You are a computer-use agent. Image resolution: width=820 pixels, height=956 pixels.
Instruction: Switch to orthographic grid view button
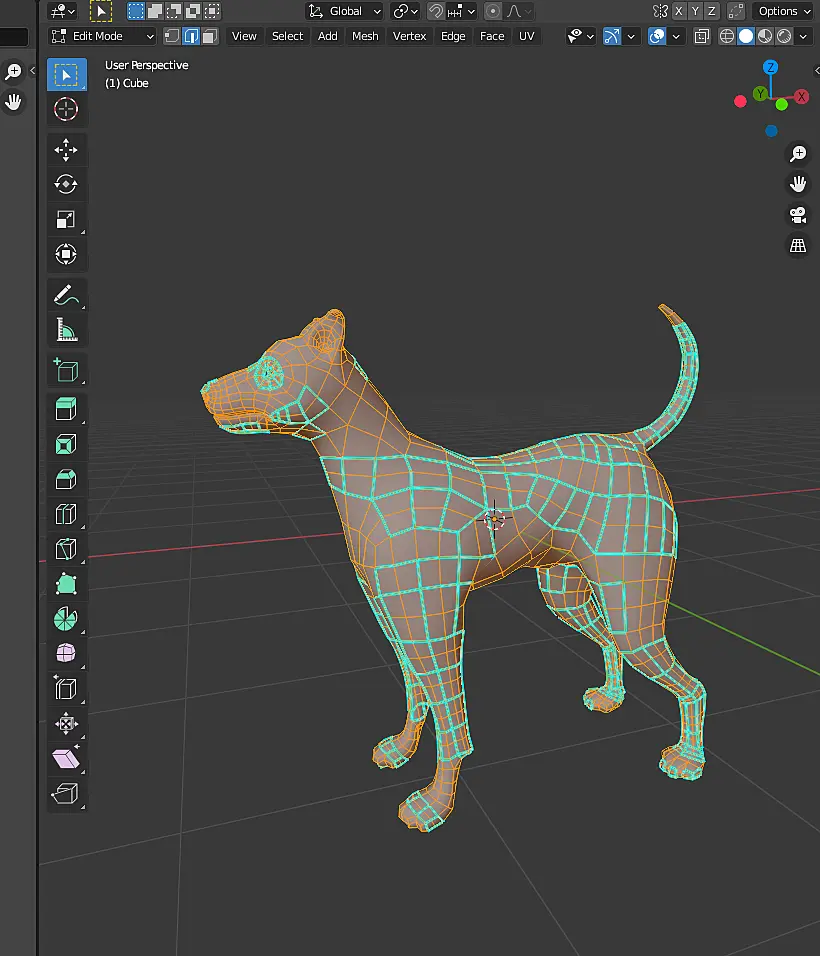pos(798,246)
